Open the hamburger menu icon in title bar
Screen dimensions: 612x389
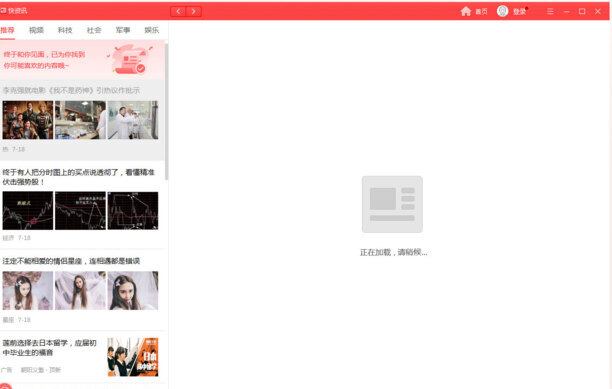click(x=550, y=11)
